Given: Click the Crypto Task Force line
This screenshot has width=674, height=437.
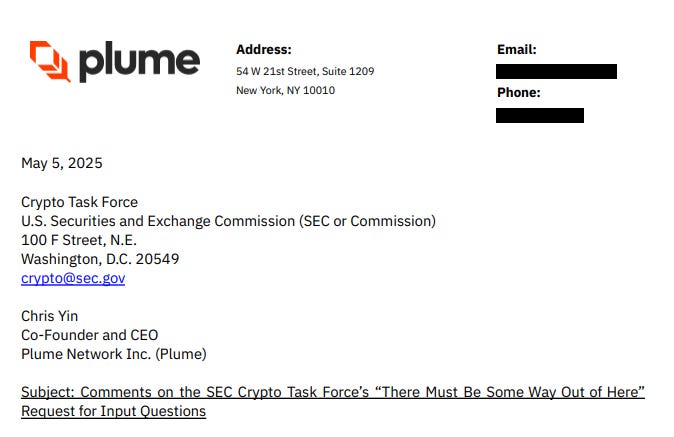Looking at the screenshot, I should coord(80,202).
